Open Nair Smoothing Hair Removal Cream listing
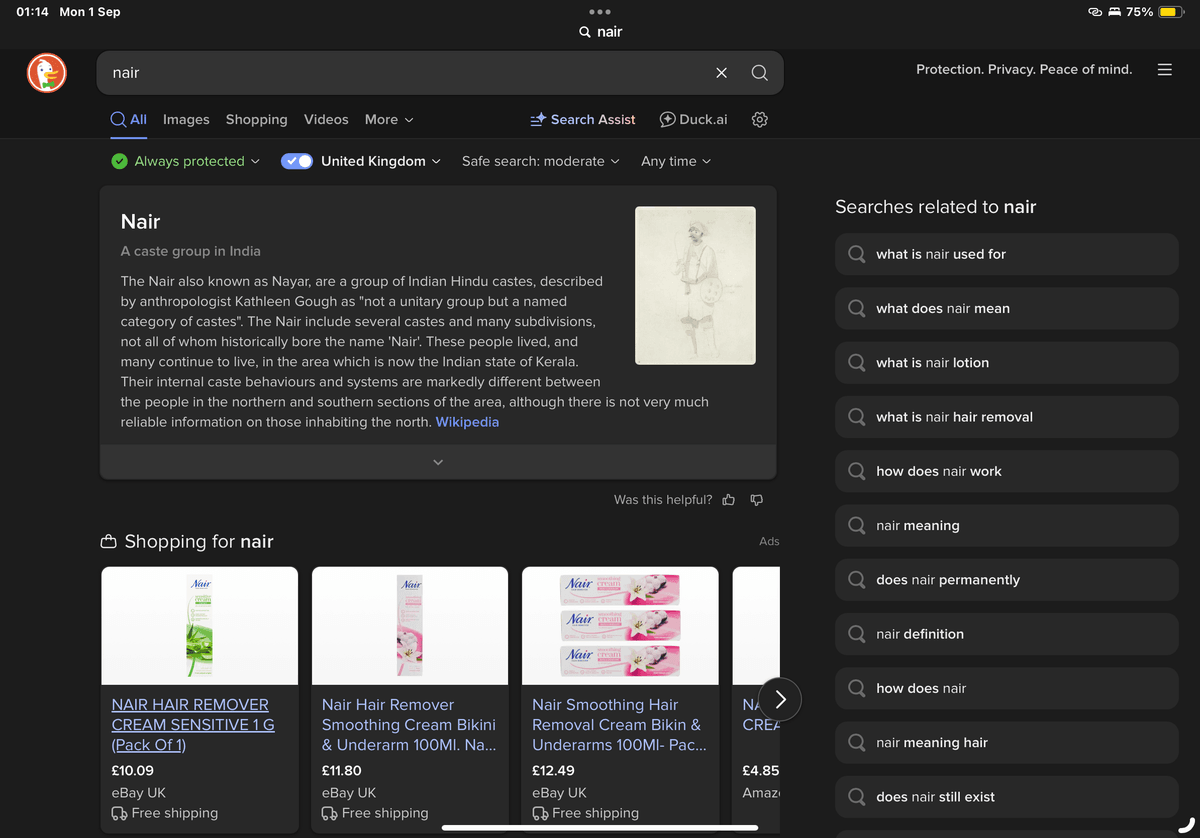This screenshot has height=838, width=1200. [619, 725]
